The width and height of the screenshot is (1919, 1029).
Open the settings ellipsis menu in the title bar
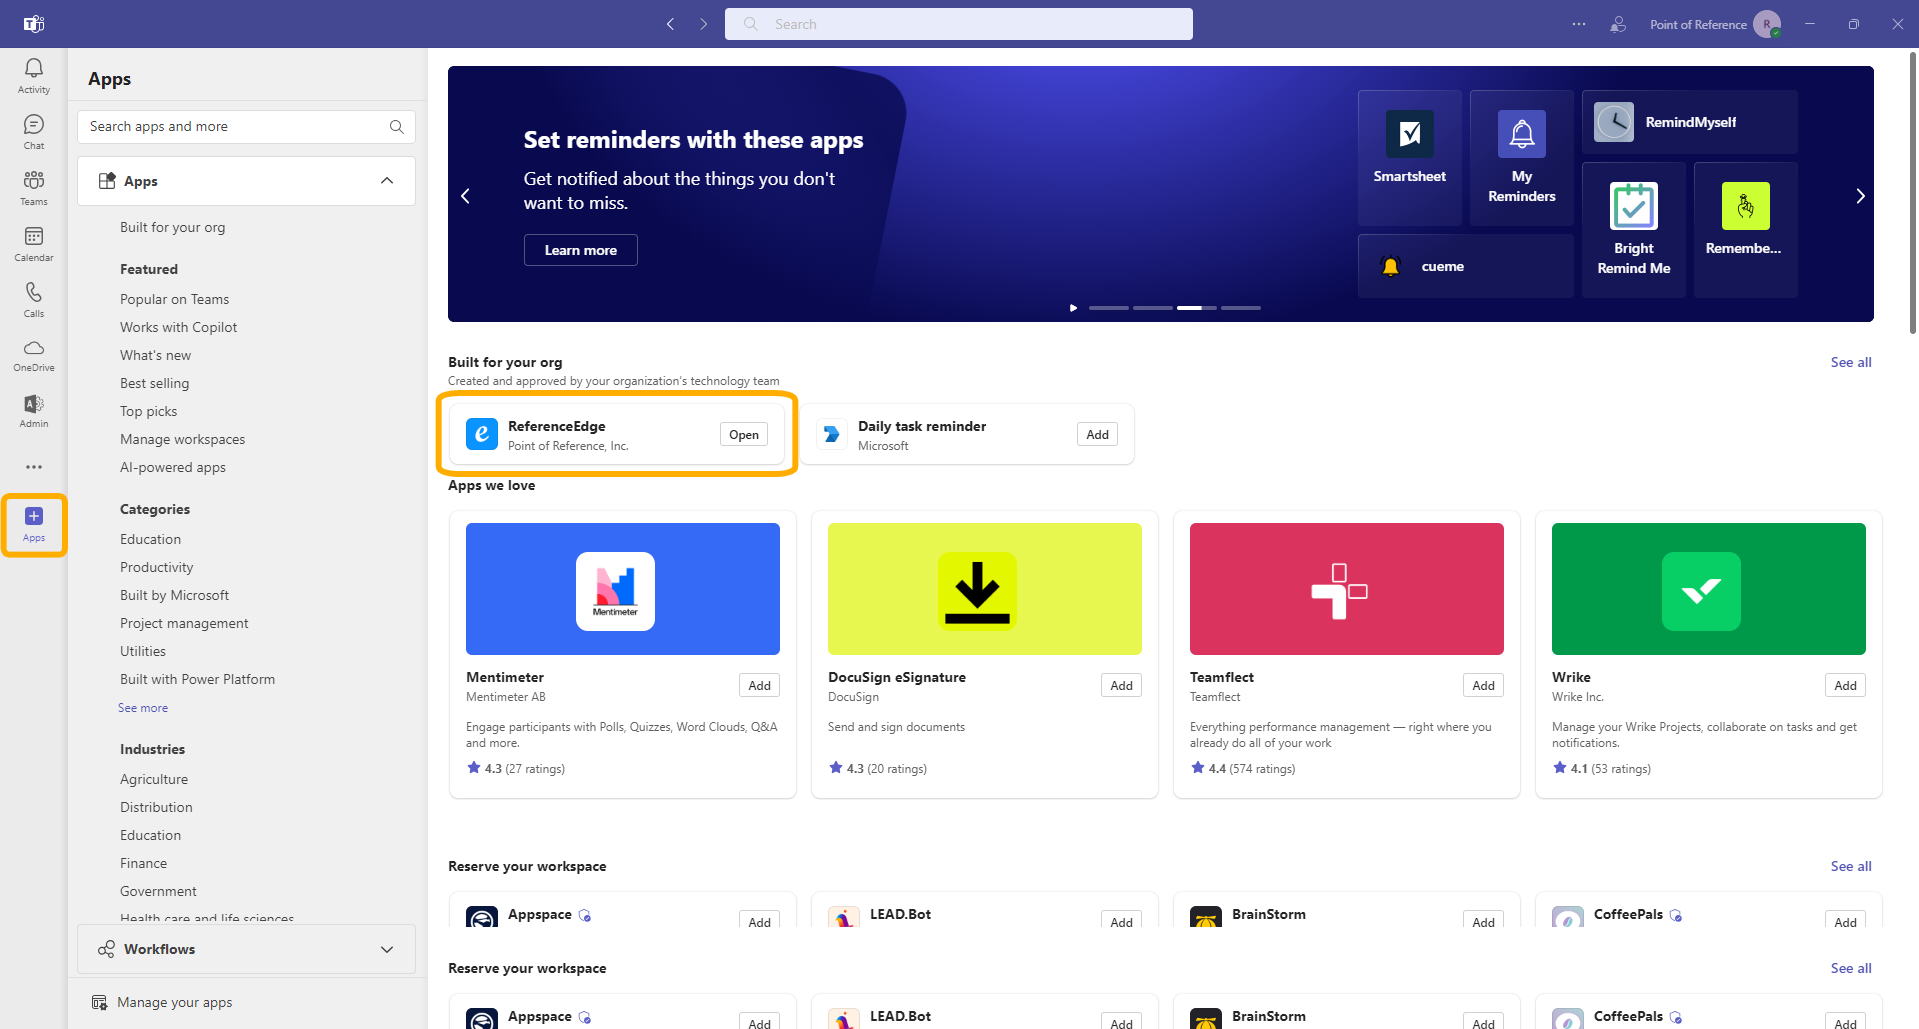click(1578, 24)
